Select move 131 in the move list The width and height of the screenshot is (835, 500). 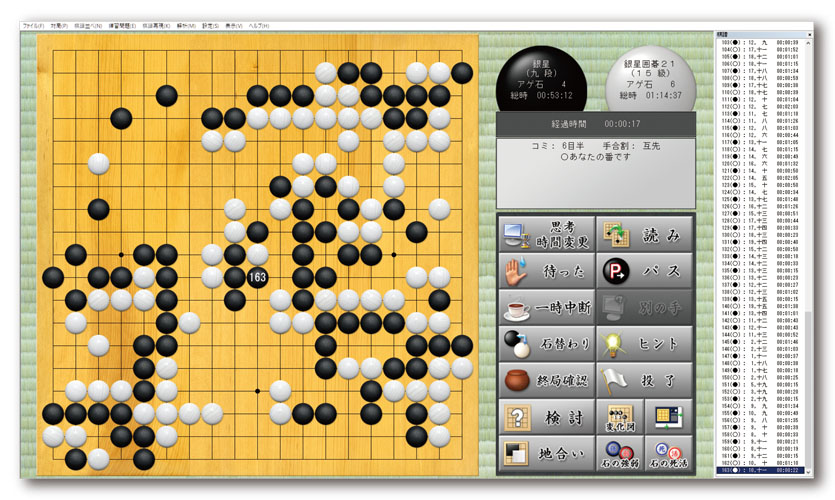pyautogui.click(x=760, y=242)
